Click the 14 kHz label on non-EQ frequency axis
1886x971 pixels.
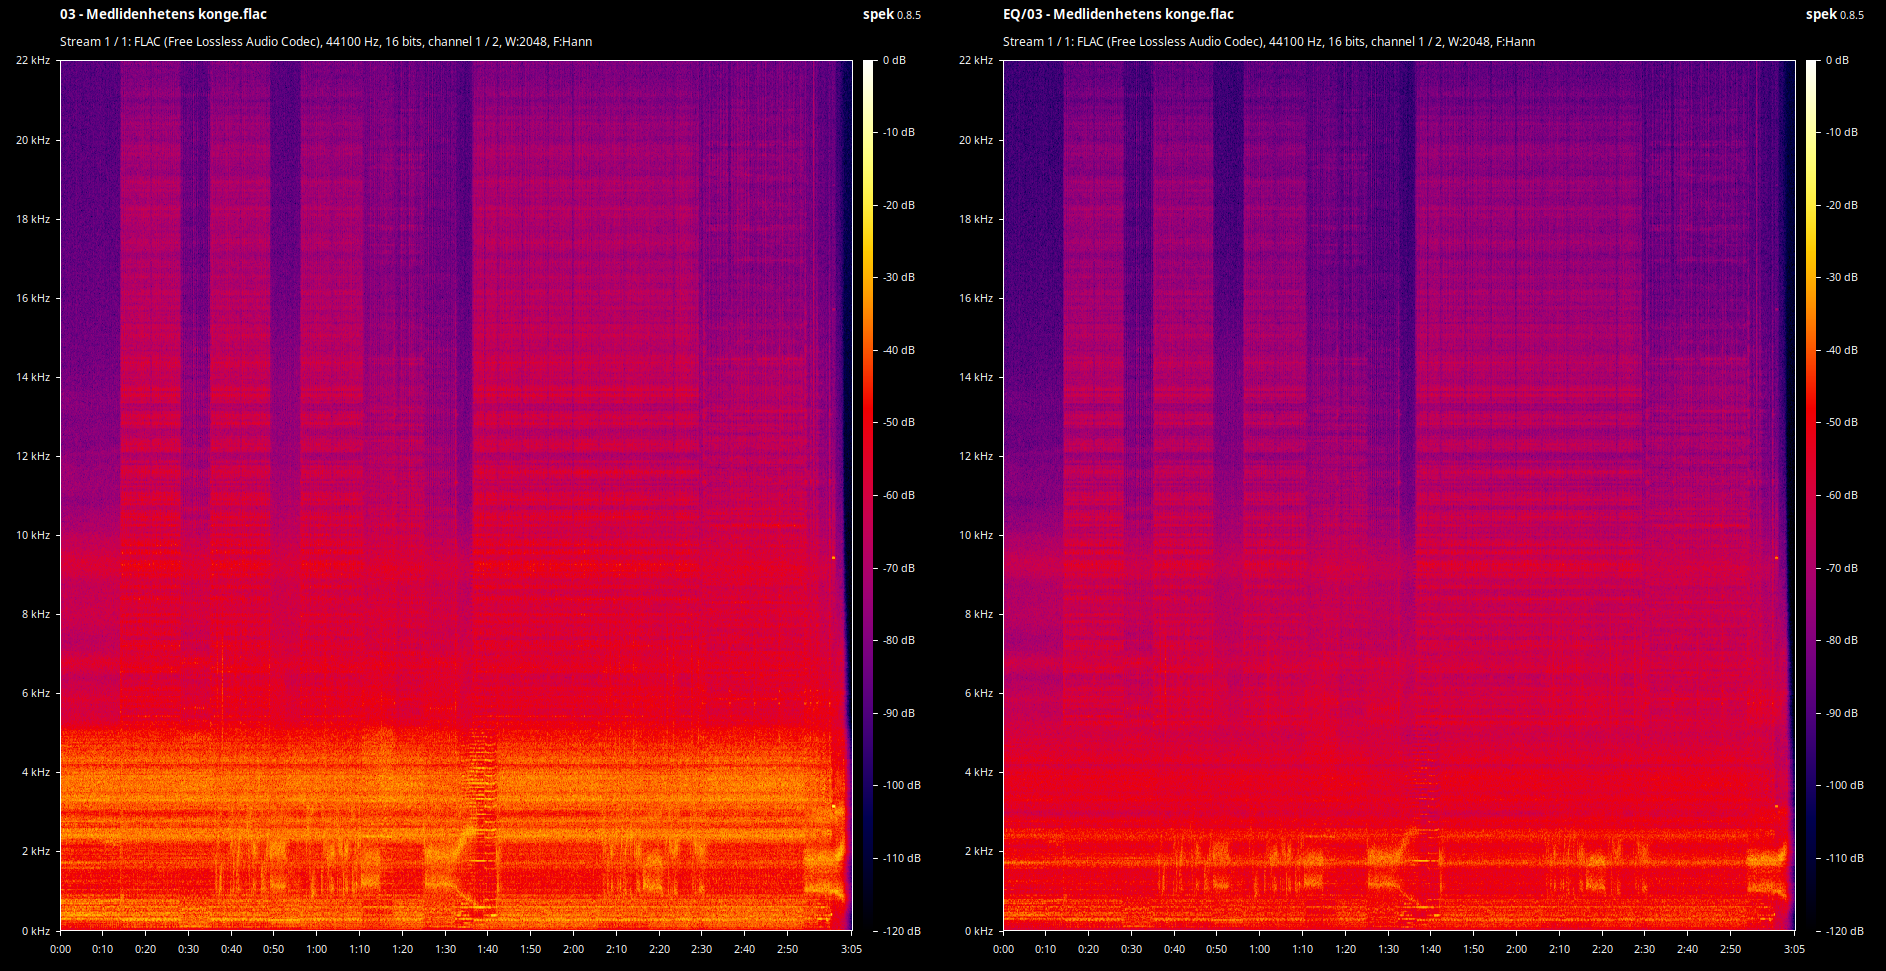coord(33,377)
